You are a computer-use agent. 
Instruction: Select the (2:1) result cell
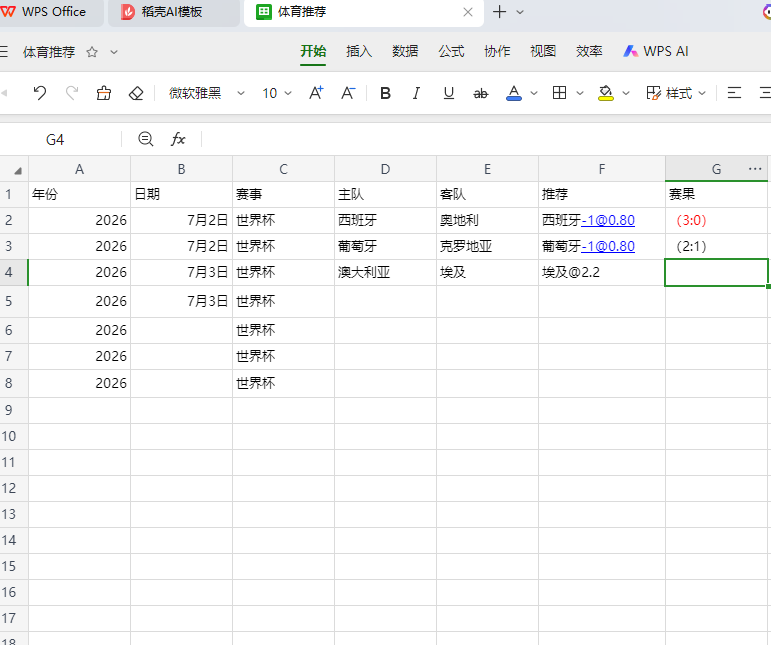716,246
